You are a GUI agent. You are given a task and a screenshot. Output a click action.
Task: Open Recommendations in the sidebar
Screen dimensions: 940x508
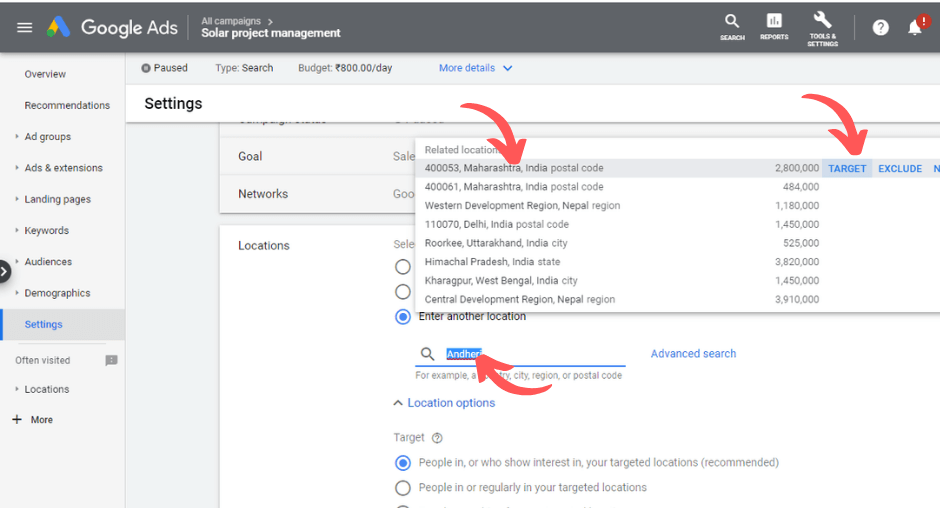pos(67,106)
